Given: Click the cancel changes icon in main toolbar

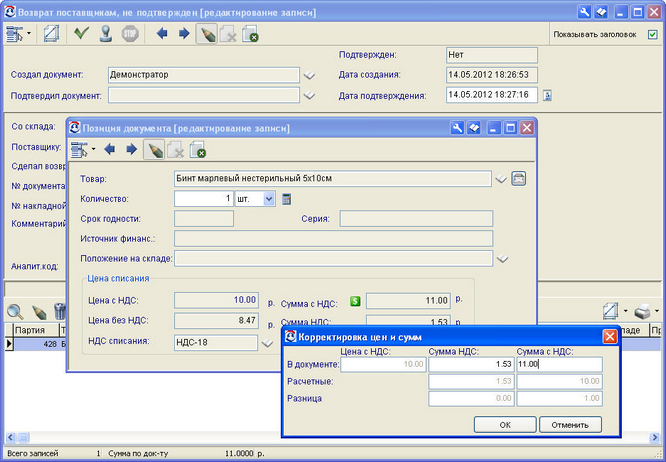Looking at the screenshot, I should (250, 34).
